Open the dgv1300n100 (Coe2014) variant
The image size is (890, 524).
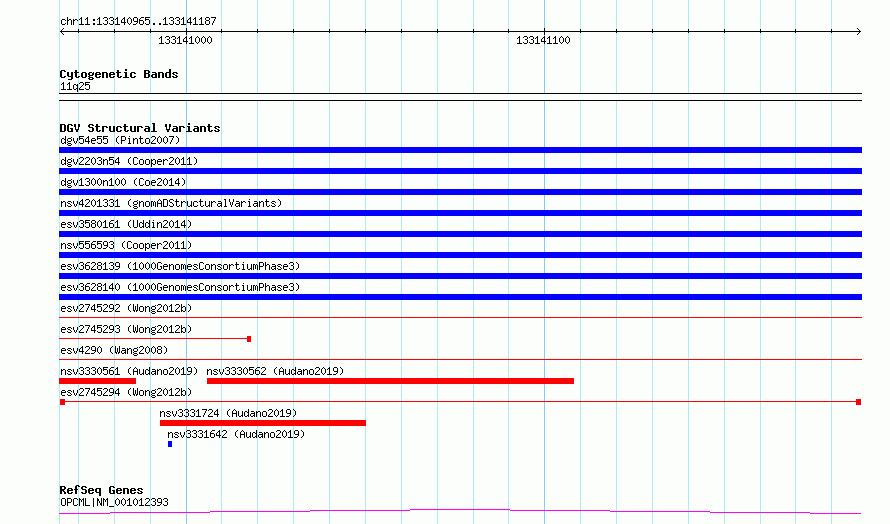point(123,182)
